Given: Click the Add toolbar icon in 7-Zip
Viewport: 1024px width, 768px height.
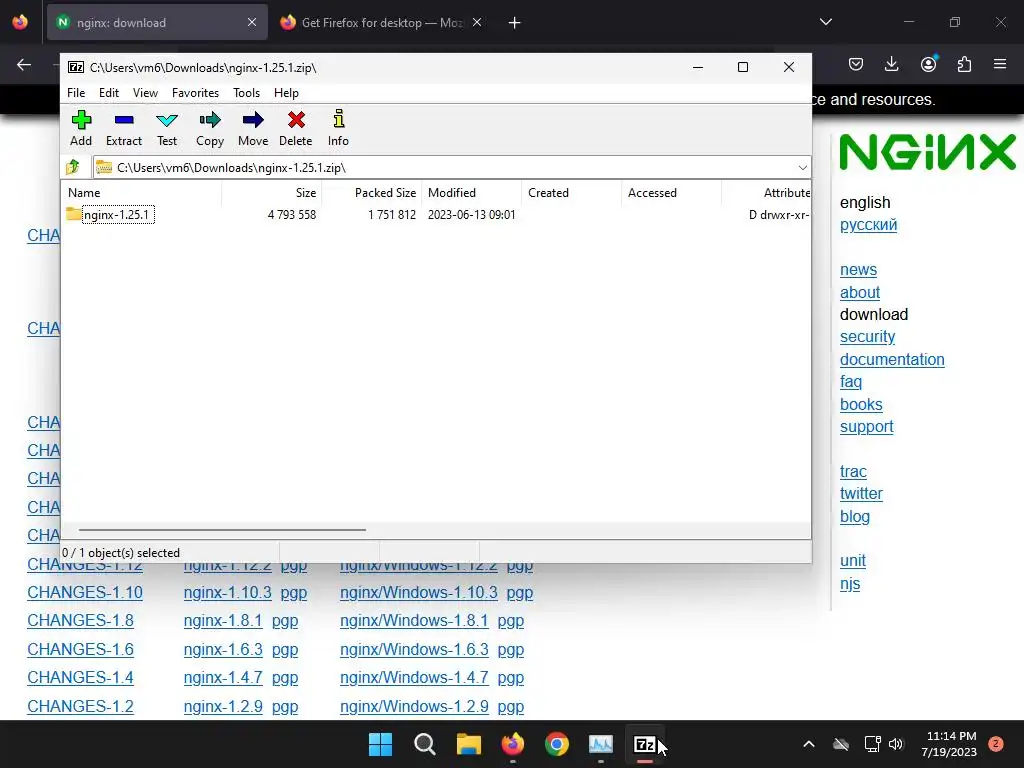Looking at the screenshot, I should click(81, 128).
